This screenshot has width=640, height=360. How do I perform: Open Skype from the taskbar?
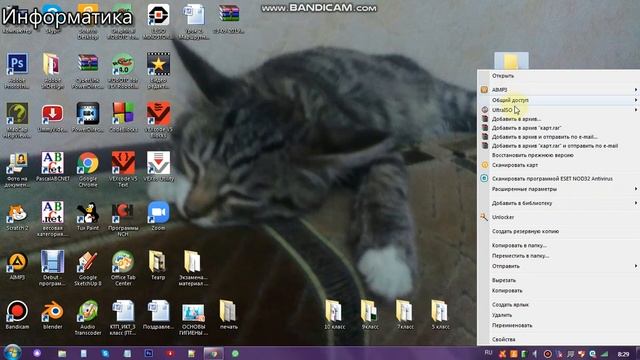105,353
